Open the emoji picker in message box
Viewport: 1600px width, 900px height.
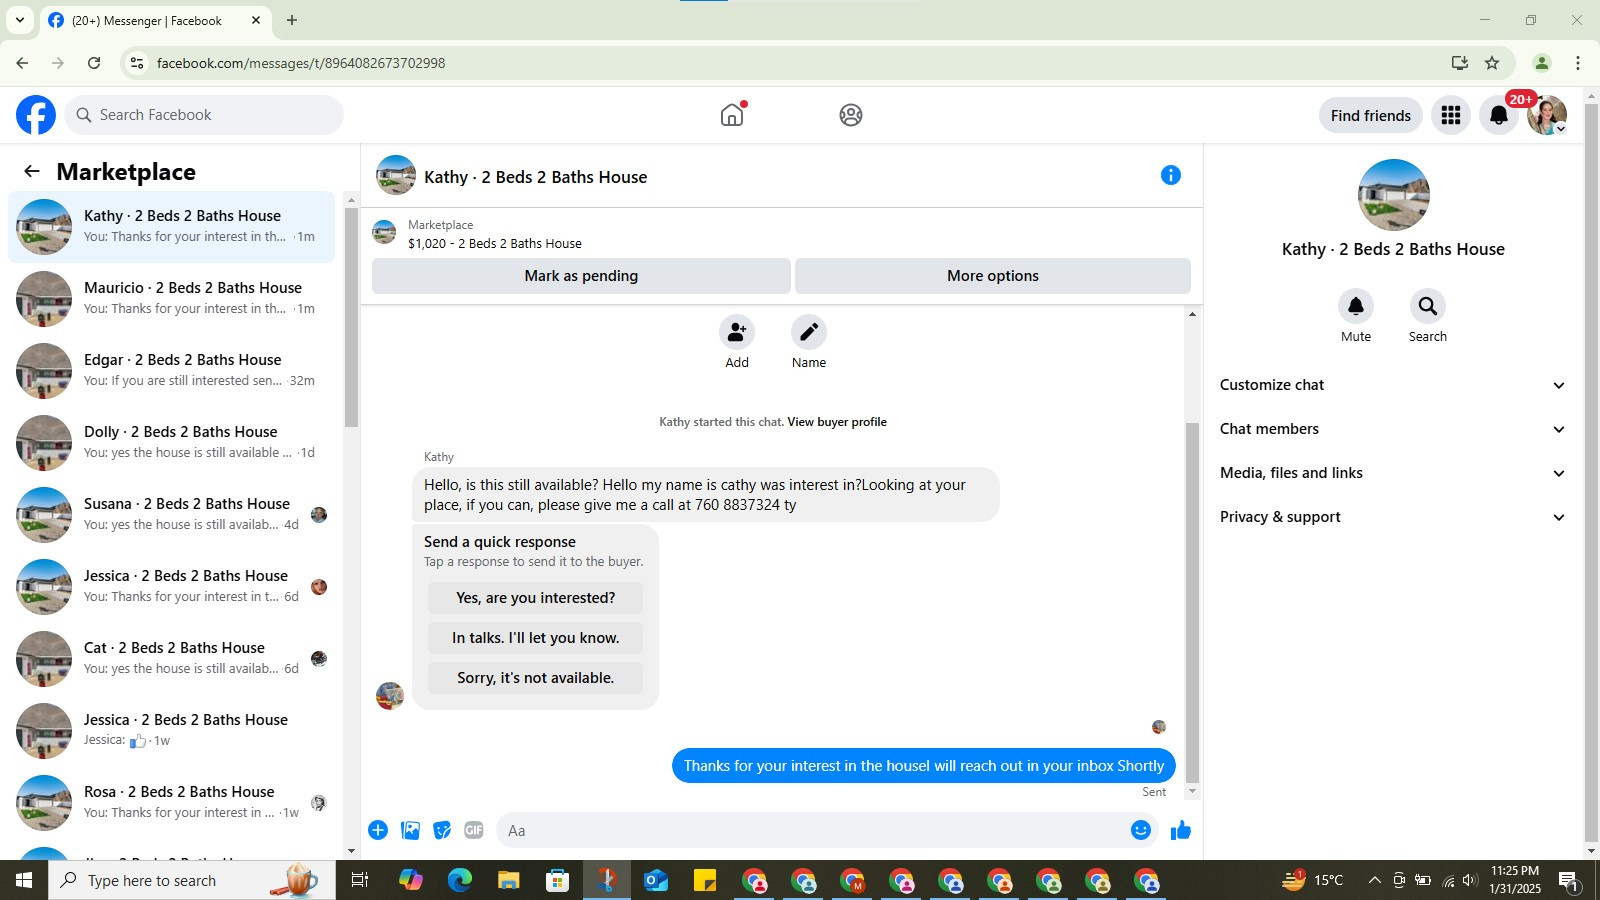click(1141, 830)
